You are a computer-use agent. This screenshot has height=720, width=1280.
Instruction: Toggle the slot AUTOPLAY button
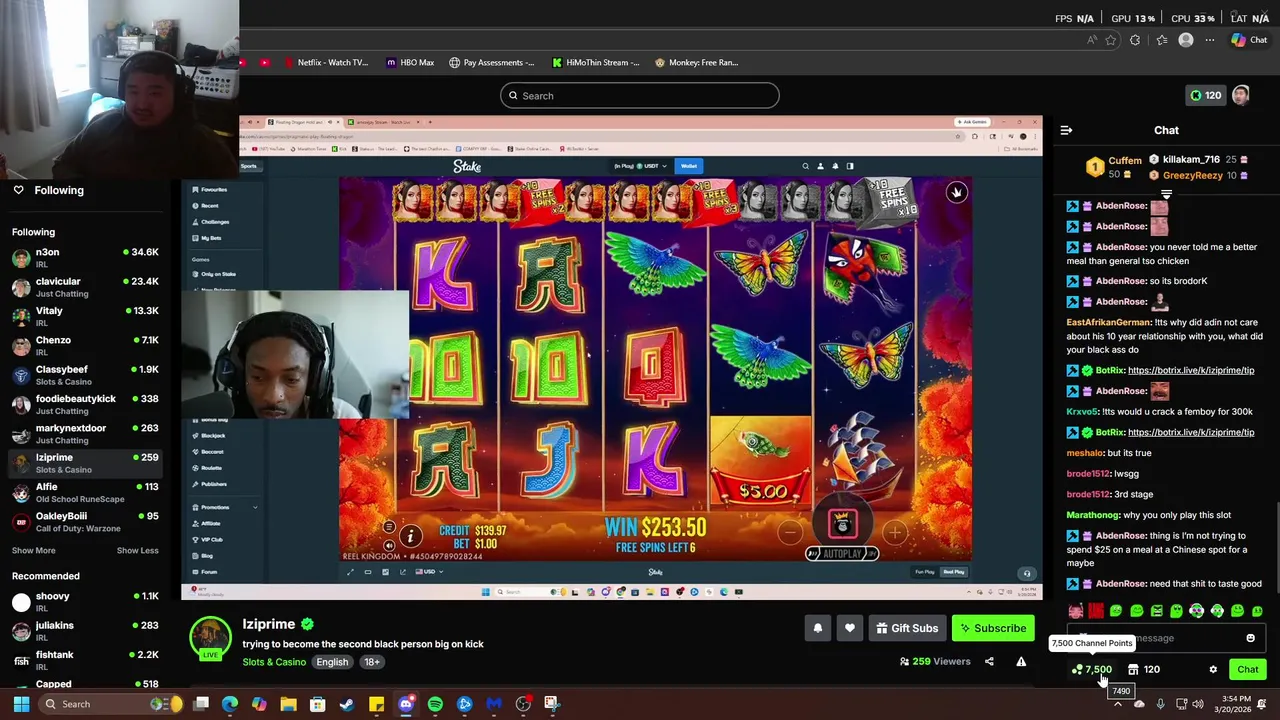point(842,553)
